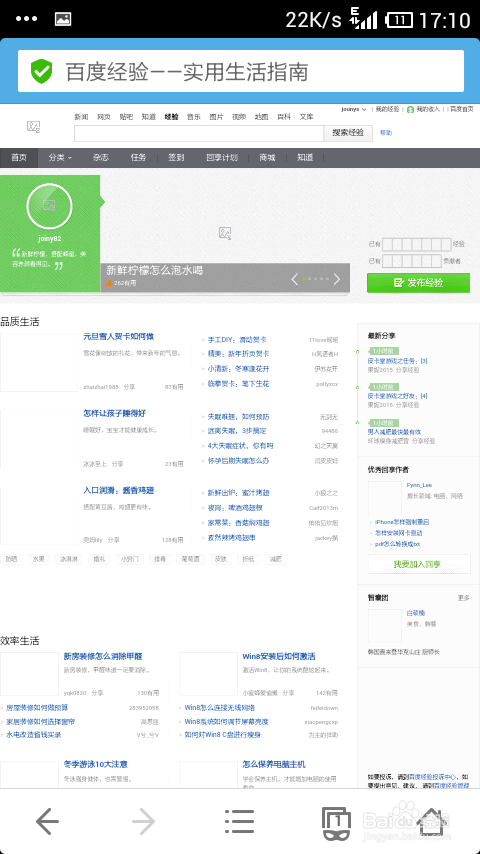
Task: Open 失眠麻烦，如何预防 link
Action: (239, 417)
